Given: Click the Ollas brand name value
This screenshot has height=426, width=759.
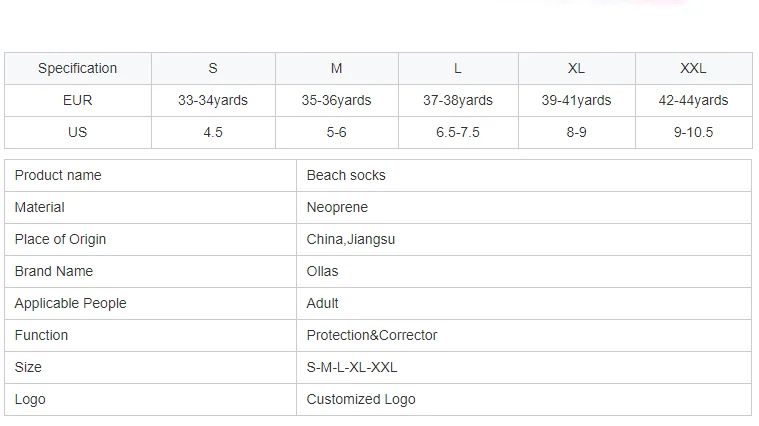Looking at the screenshot, I should (323, 271).
